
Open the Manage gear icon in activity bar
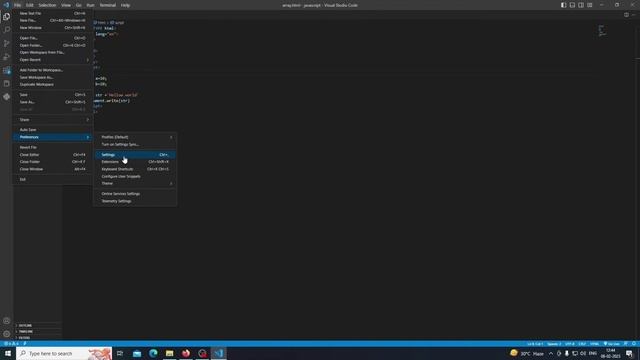coord(7,334)
